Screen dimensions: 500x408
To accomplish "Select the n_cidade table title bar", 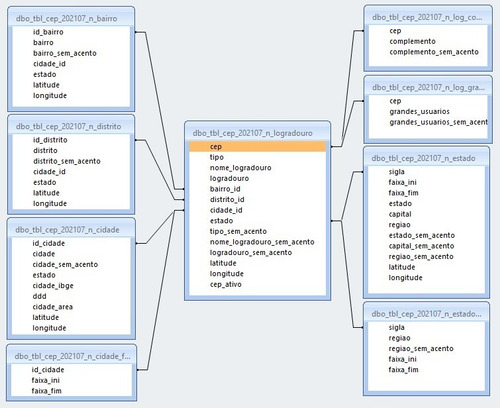I will [71, 230].
